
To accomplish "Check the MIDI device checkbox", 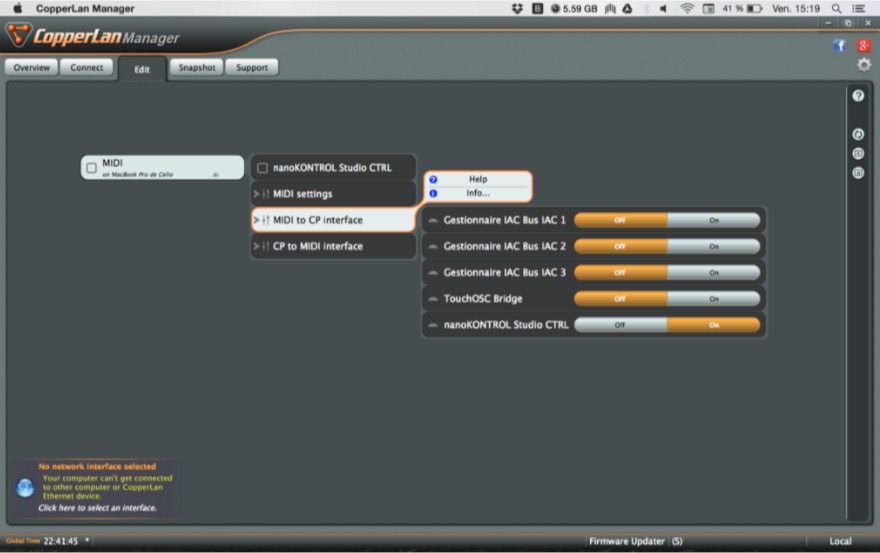I will pyautogui.click(x=92, y=168).
